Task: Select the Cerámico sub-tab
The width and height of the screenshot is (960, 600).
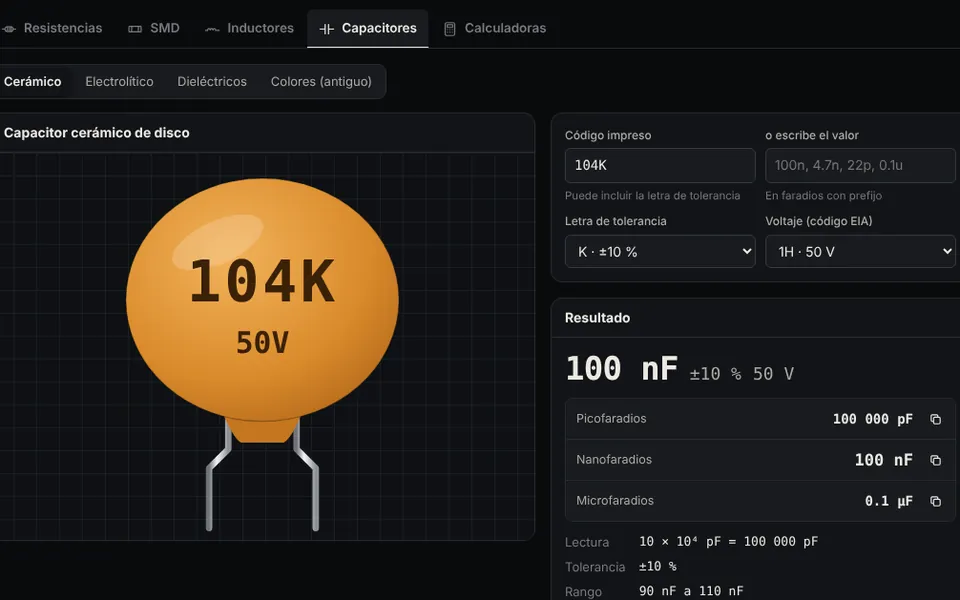Action: coord(32,81)
